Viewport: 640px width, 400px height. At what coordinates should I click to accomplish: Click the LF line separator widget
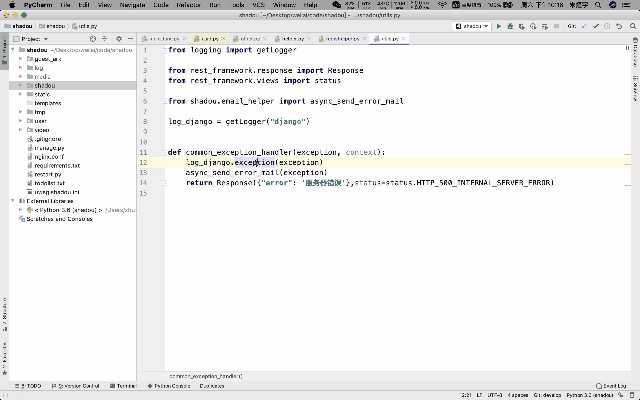479,395
